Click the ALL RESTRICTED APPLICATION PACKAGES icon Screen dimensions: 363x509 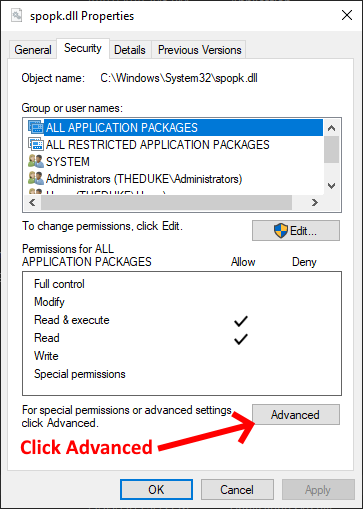pyautogui.click(x=36, y=144)
